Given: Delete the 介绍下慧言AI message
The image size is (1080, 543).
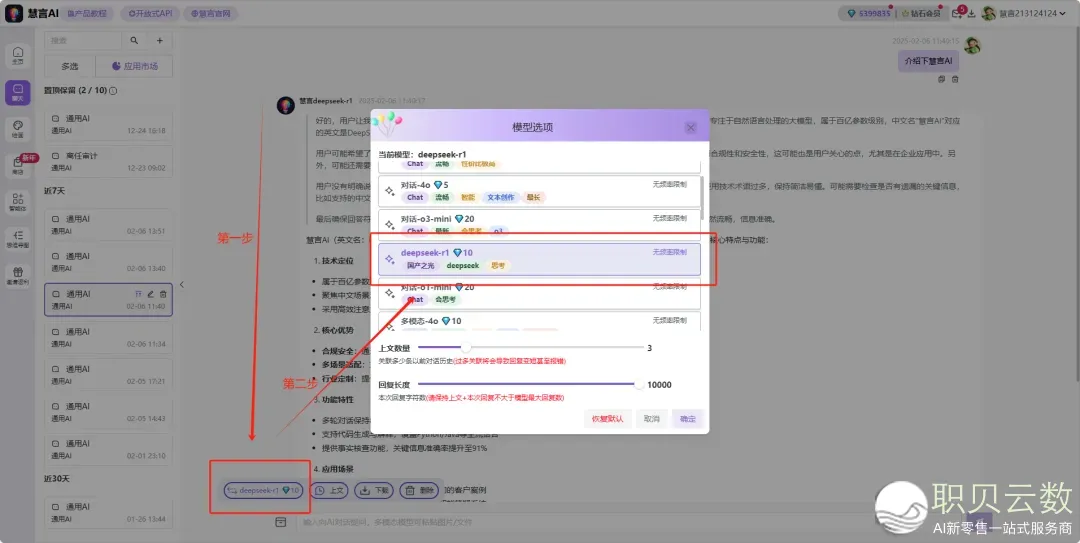Looking at the screenshot, I should tap(955, 79).
